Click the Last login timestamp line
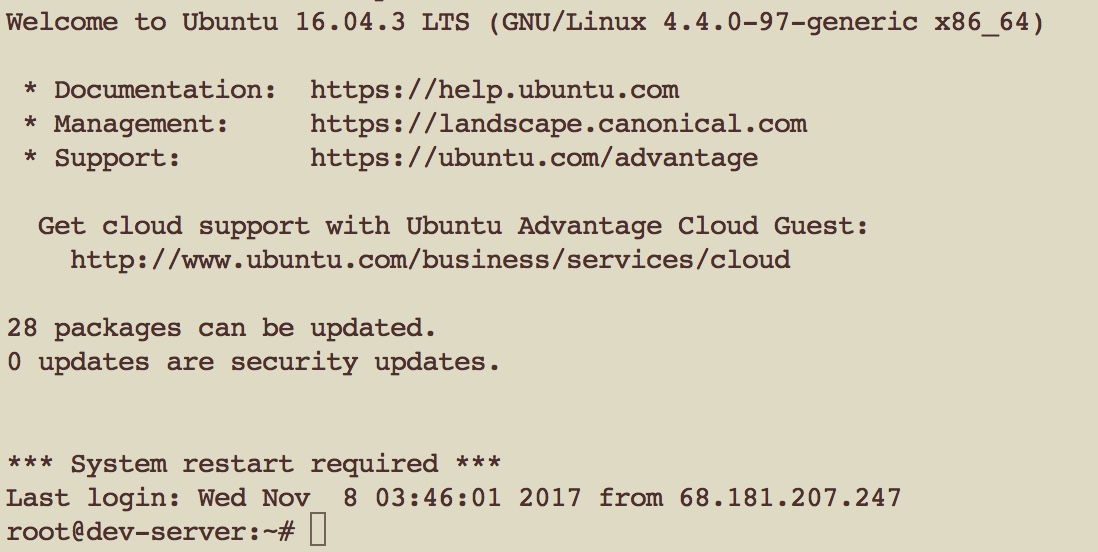 coord(454,498)
